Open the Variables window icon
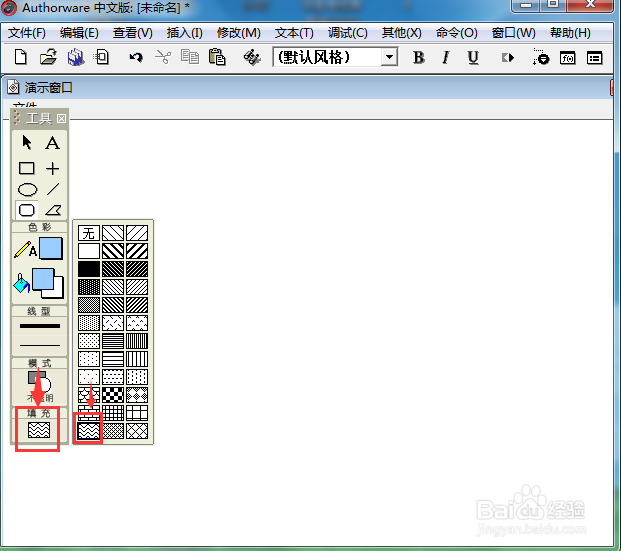The width and height of the screenshot is (621, 551). pyautogui.click(x=594, y=58)
